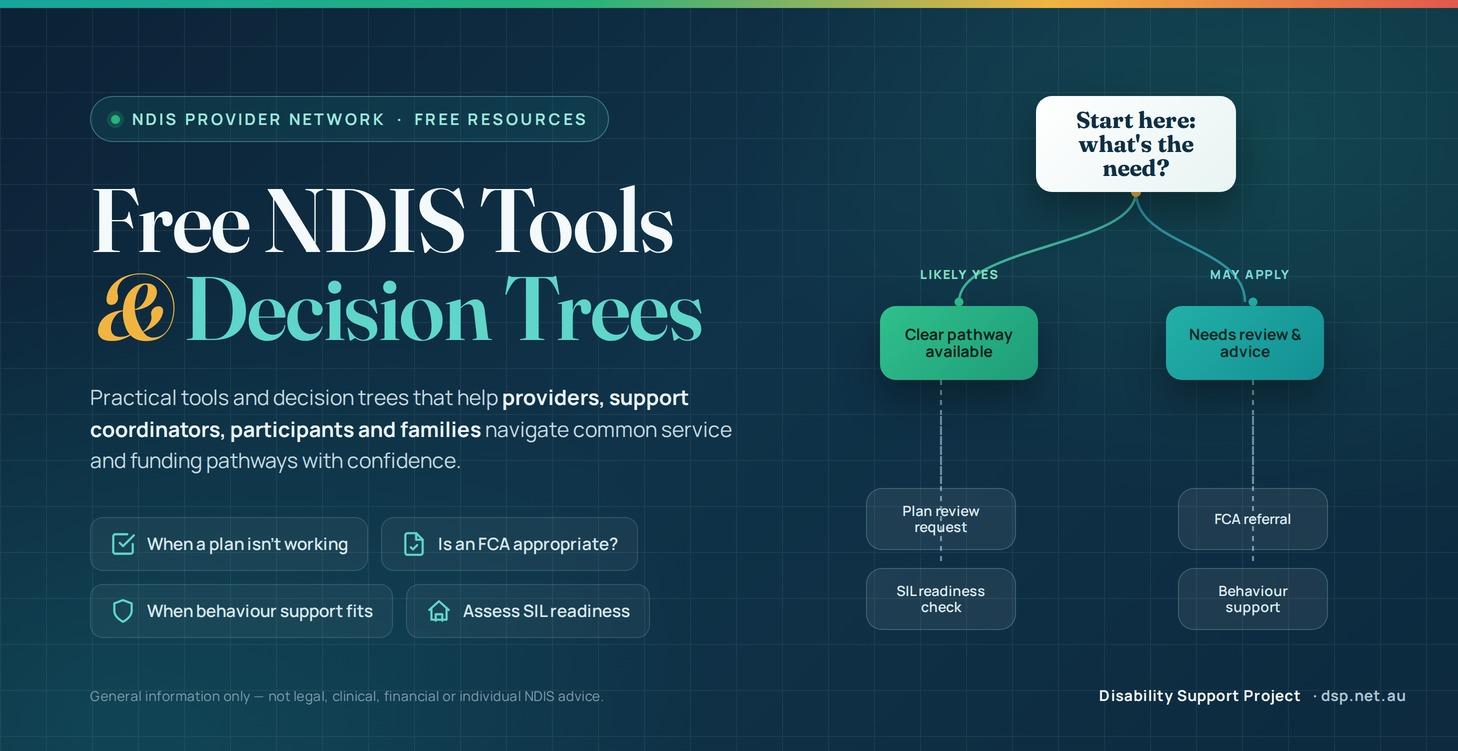Click the shield icon for behaviour support
Screen dimensions: 1458x751
tap(123, 611)
